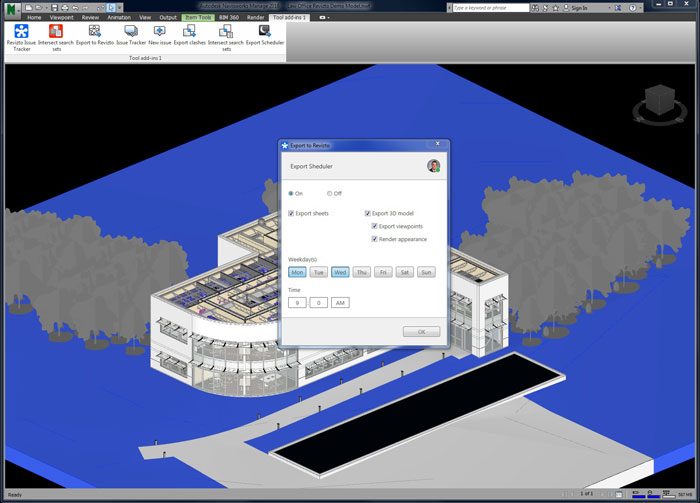700x503 pixels.
Task: Toggle the Thu weekday button
Action: [x=362, y=272]
